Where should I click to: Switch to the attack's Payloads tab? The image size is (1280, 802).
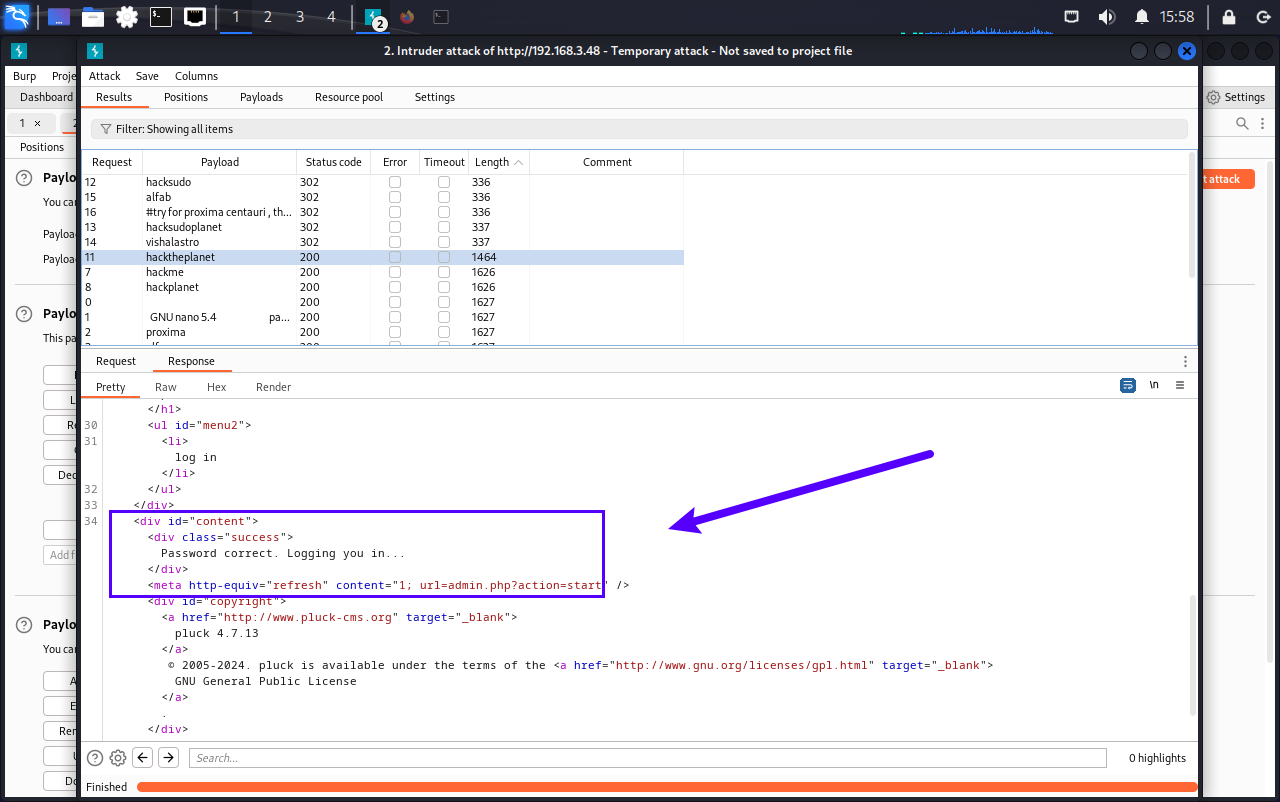(x=261, y=97)
